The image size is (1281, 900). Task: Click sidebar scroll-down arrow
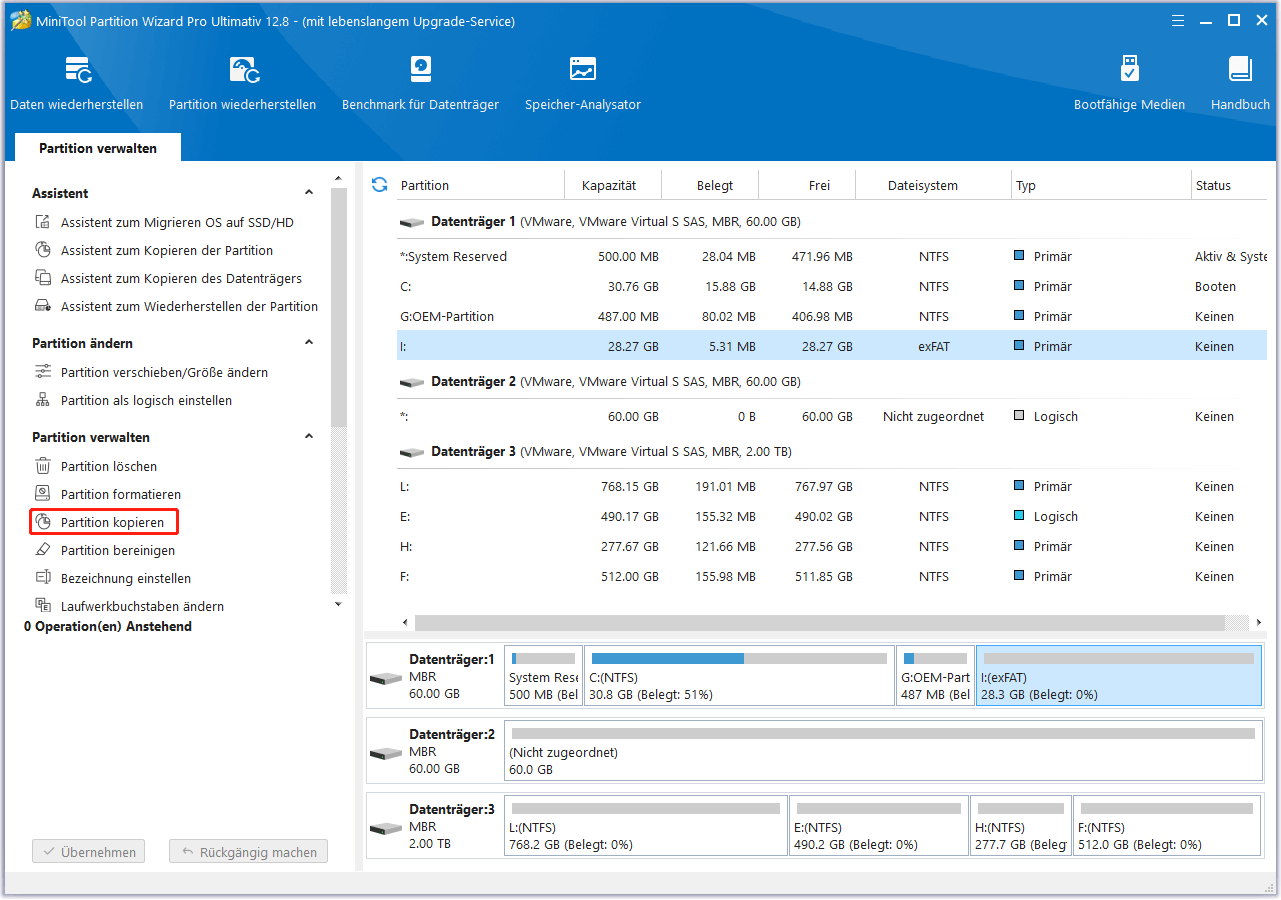tap(338, 604)
